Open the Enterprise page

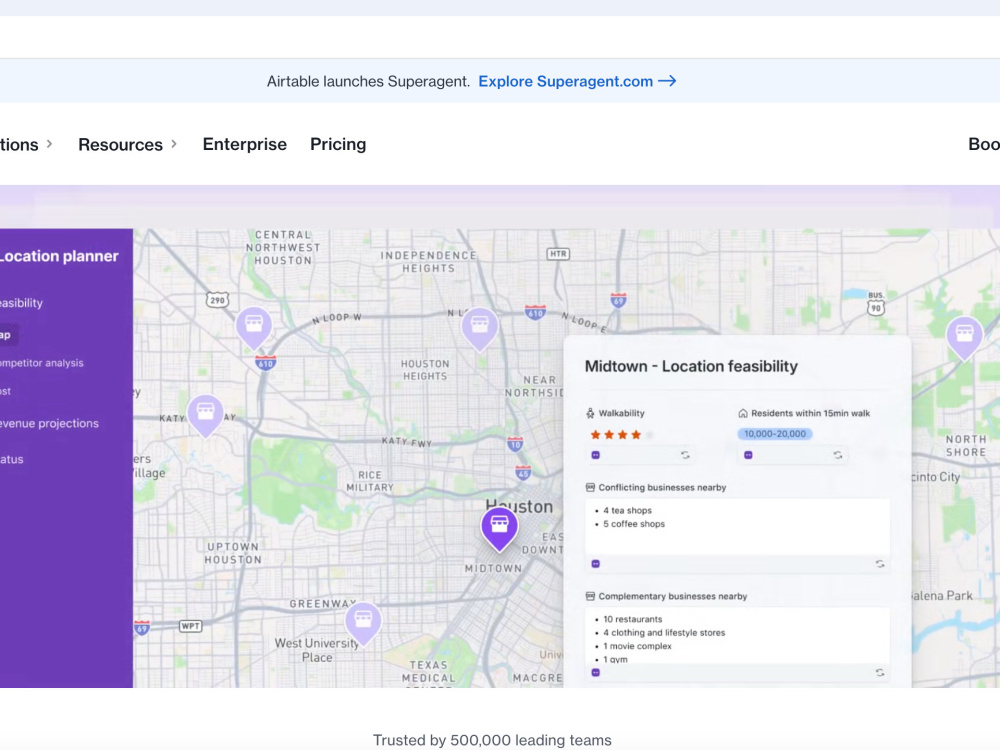click(x=244, y=144)
